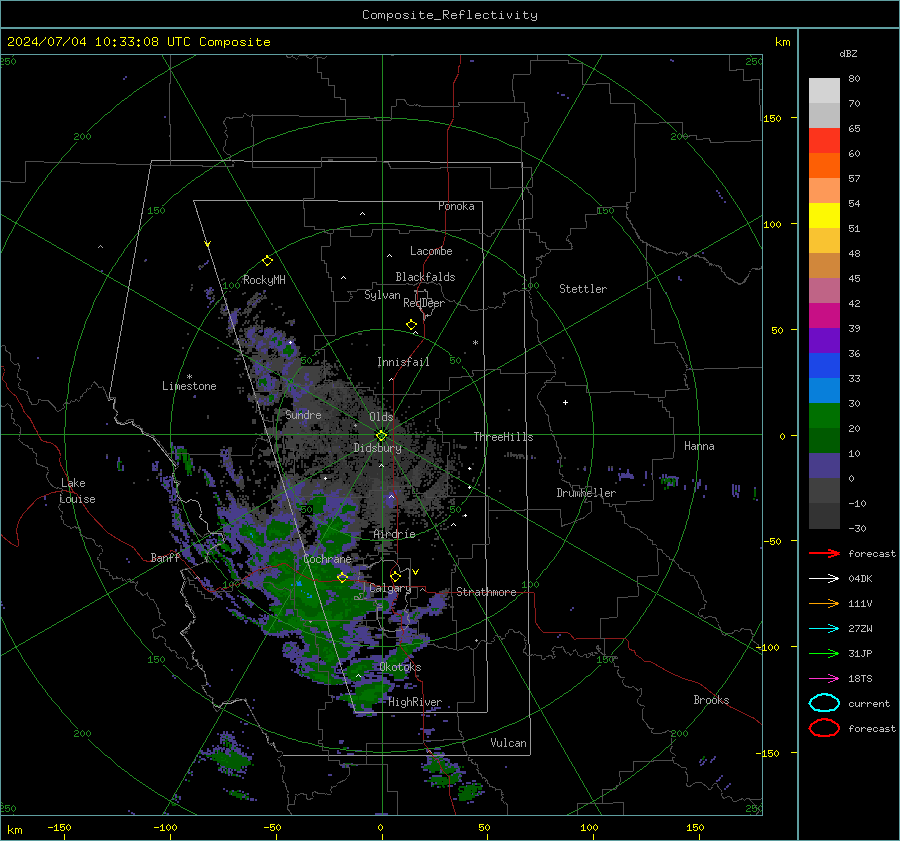
Task: Click the Lake Louise label
Action: [77, 491]
